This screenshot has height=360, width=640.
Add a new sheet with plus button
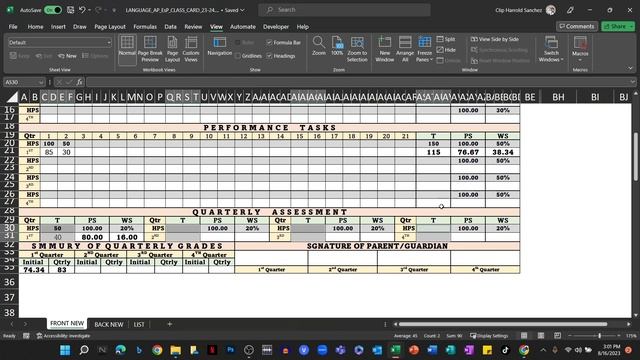169,324
